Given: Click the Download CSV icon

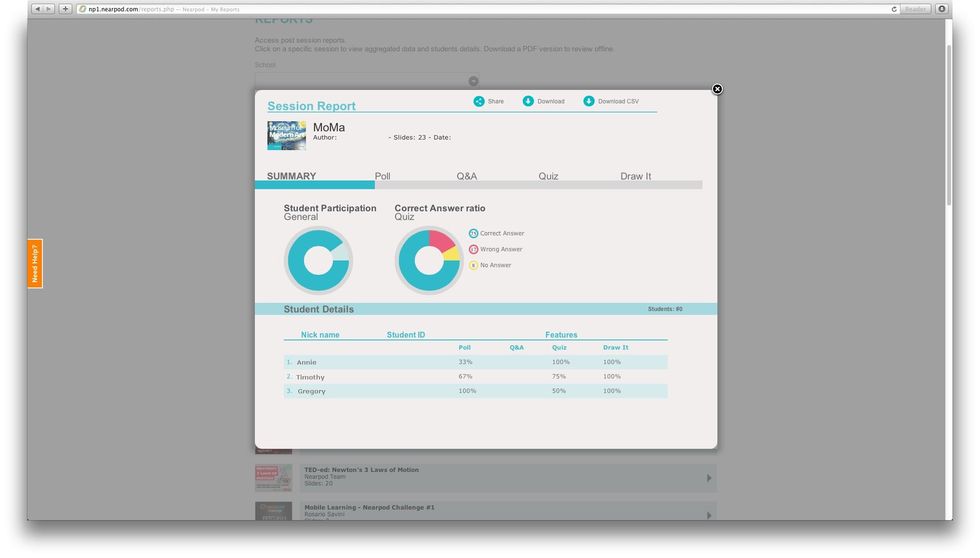Looking at the screenshot, I should coord(589,101).
